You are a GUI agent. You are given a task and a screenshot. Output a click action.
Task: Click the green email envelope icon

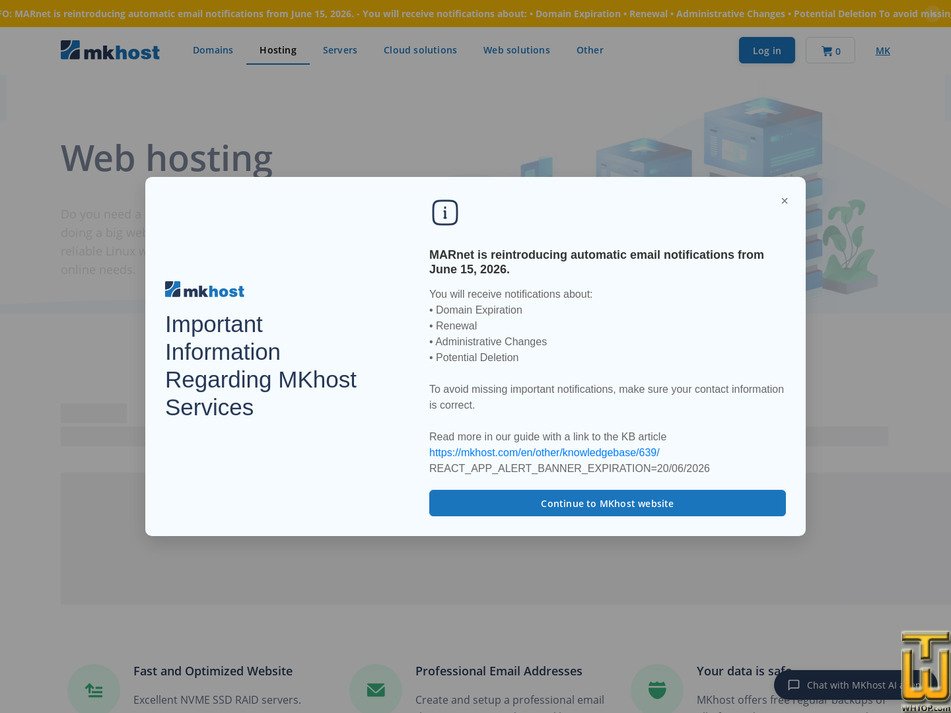[375, 690]
